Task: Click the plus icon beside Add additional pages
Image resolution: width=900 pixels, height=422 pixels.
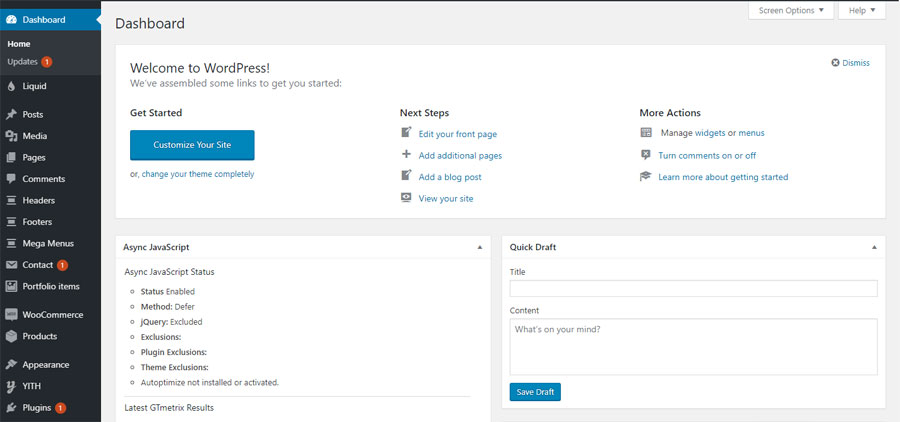Action: tap(406, 154)
